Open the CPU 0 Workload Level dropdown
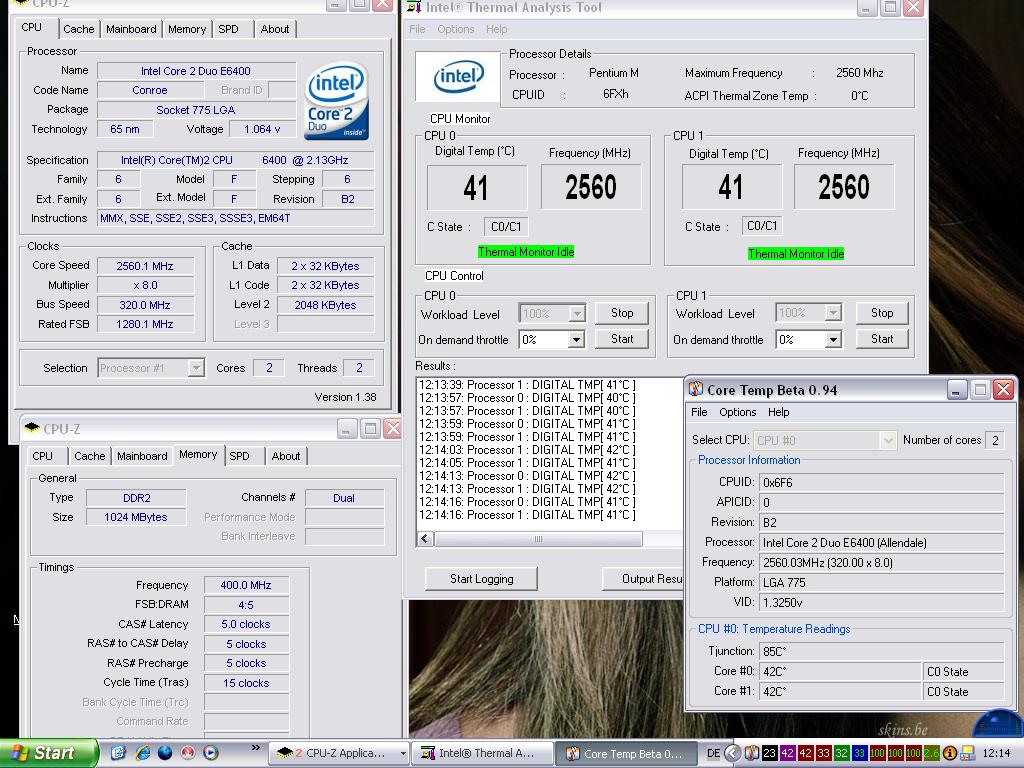The width and height of the screenshot is (1024, 768). 577,313
